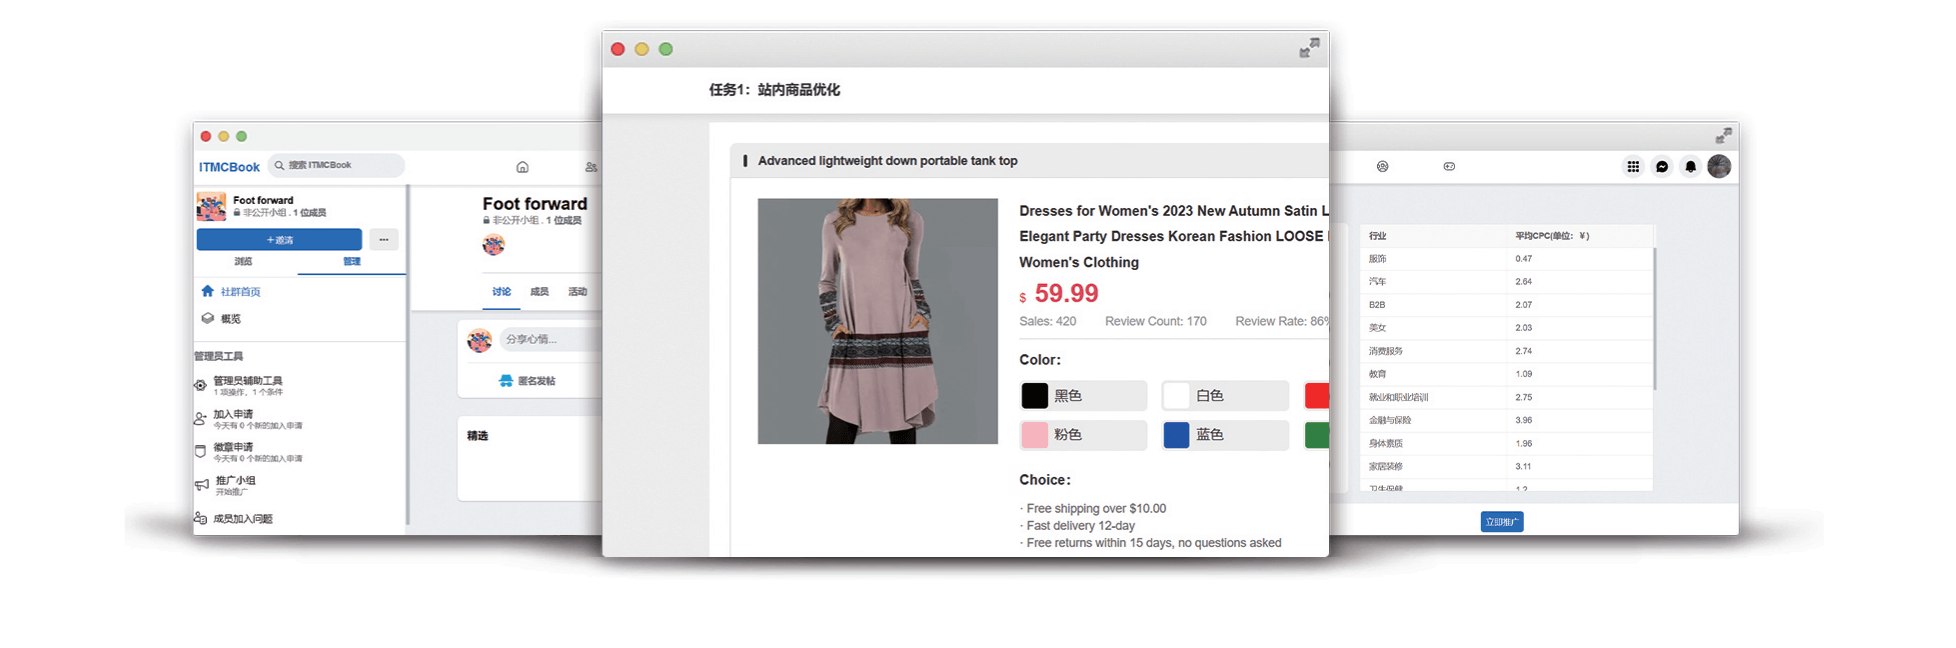The image size is (1956, 648).
Task: Switch to the 管理 tab
Action: [352, 262]
